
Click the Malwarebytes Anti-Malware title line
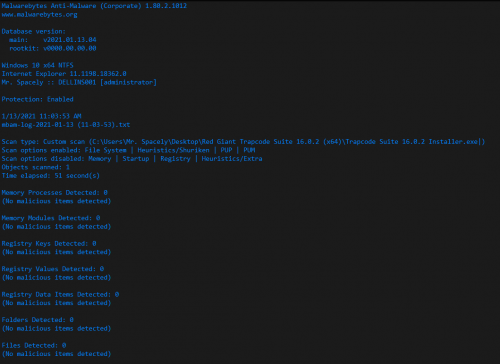(94, 6)
